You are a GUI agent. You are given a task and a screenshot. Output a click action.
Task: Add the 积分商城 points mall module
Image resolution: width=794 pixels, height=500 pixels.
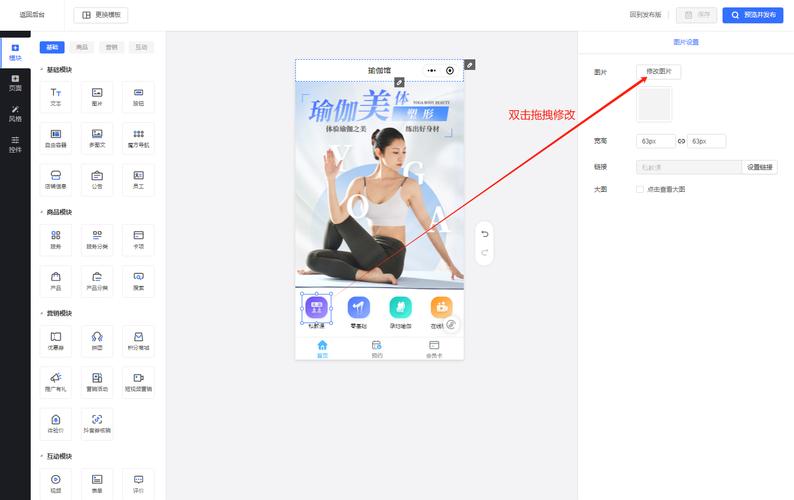click(x=138, y=341)
